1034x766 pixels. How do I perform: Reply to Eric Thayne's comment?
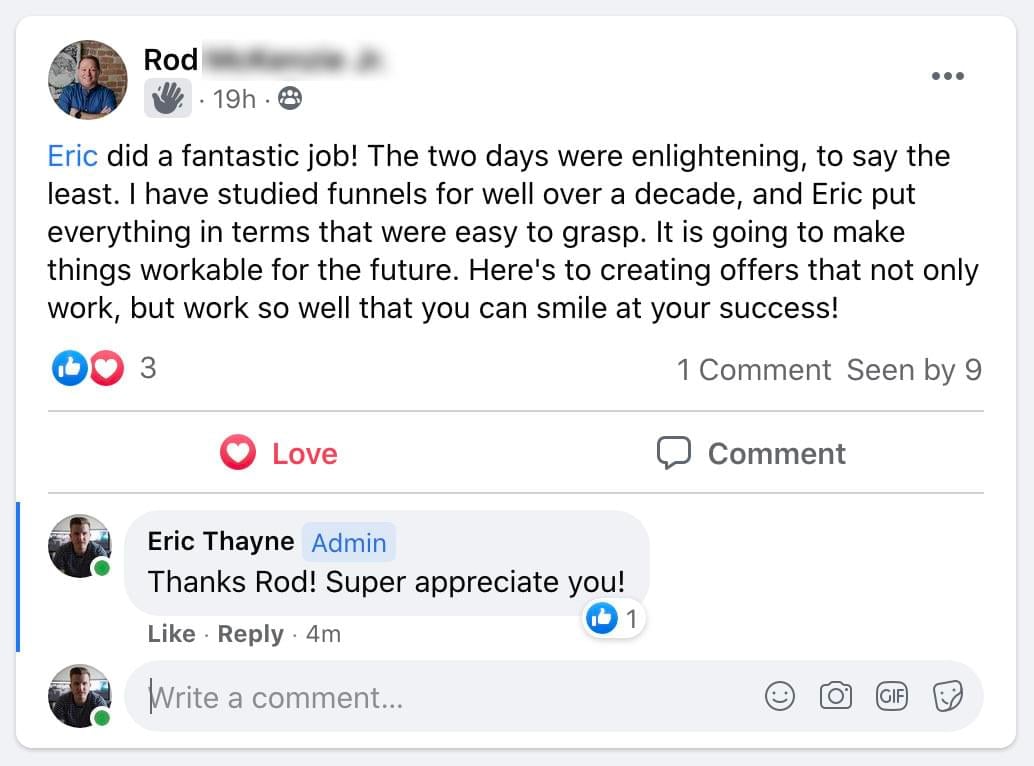(250, 634)
